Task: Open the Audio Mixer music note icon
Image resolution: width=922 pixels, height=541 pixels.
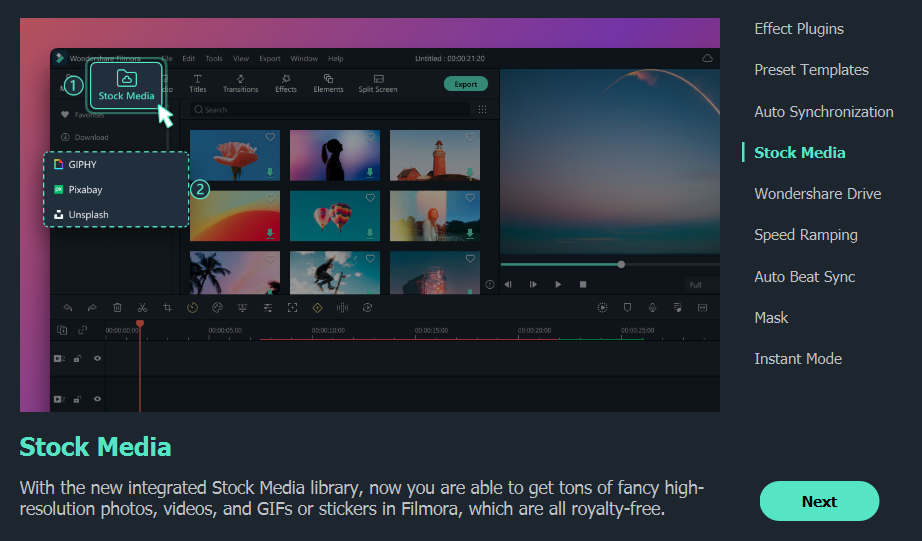Action: tap(677, 308)
